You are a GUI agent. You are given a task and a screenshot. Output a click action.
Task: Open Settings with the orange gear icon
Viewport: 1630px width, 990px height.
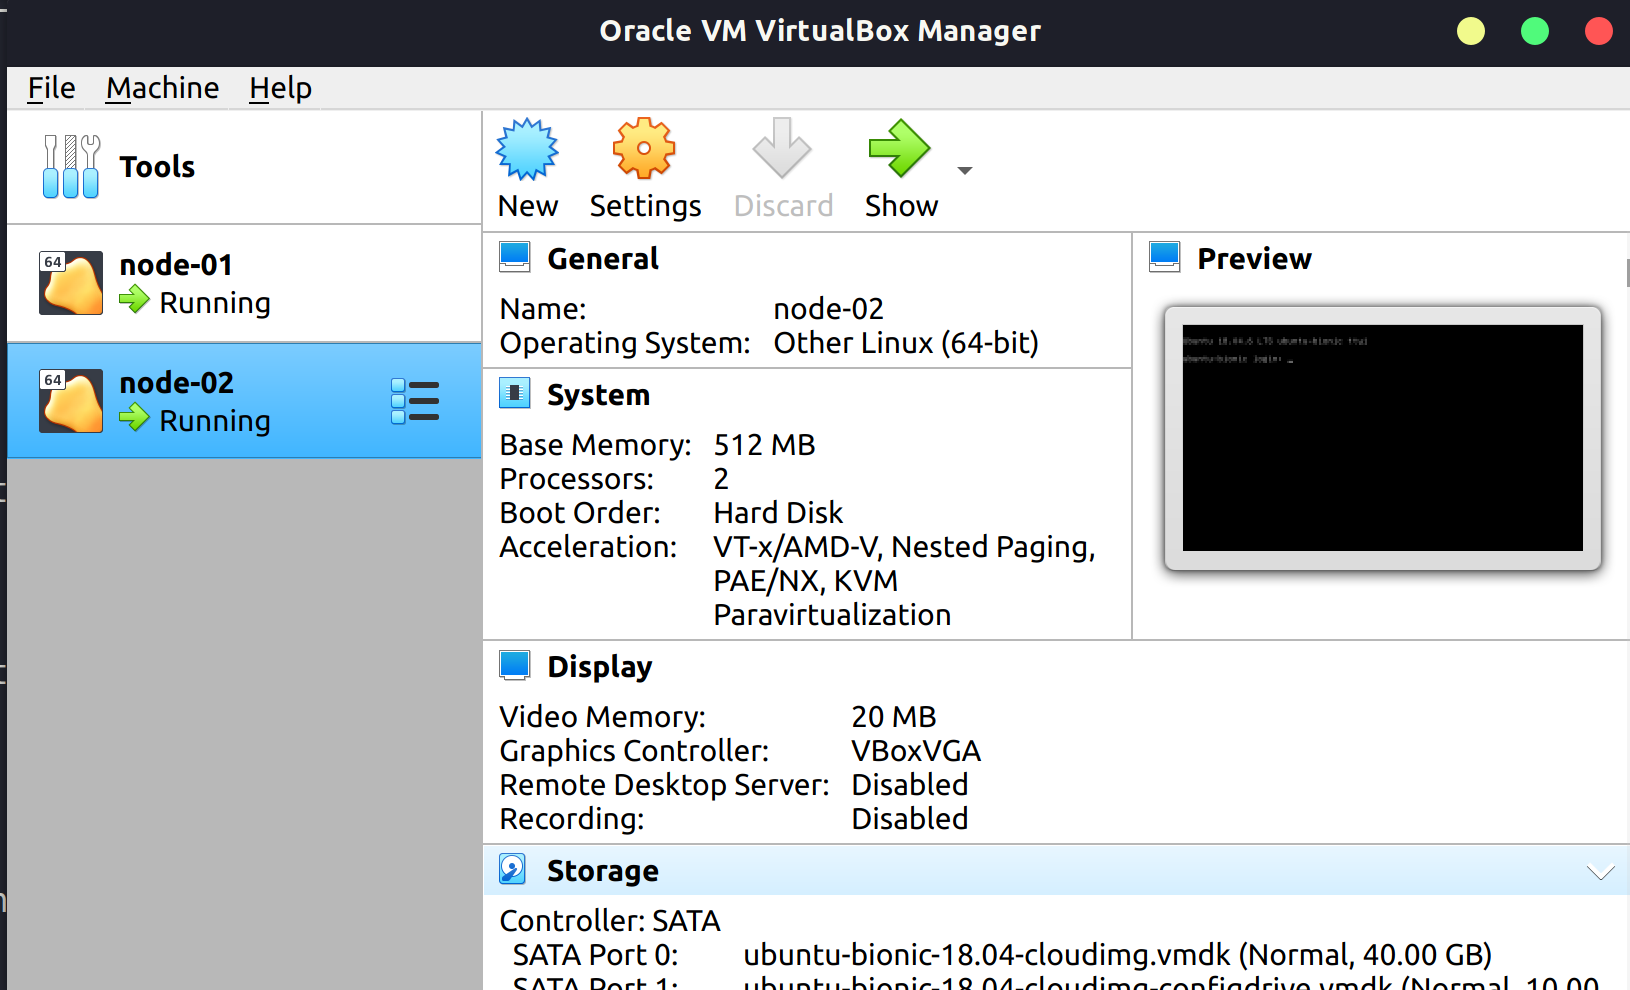click(x=644, y=150)
